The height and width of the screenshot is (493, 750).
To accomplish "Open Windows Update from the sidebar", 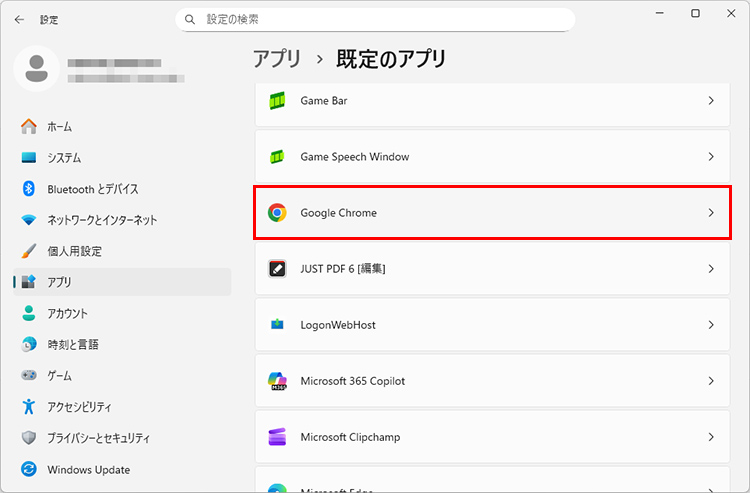I will click(x=88, y=469).
